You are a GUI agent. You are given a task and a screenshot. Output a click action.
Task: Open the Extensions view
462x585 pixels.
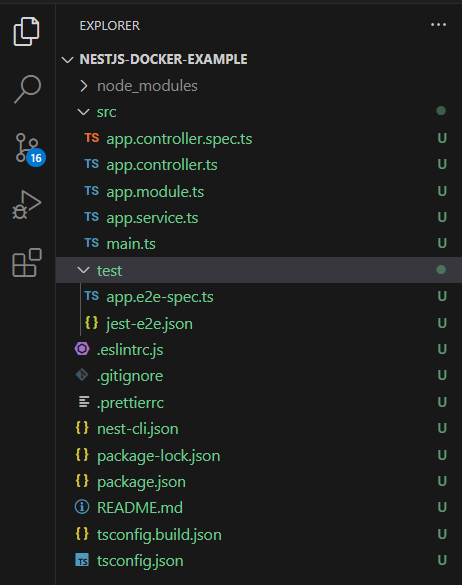pos(26,263)
